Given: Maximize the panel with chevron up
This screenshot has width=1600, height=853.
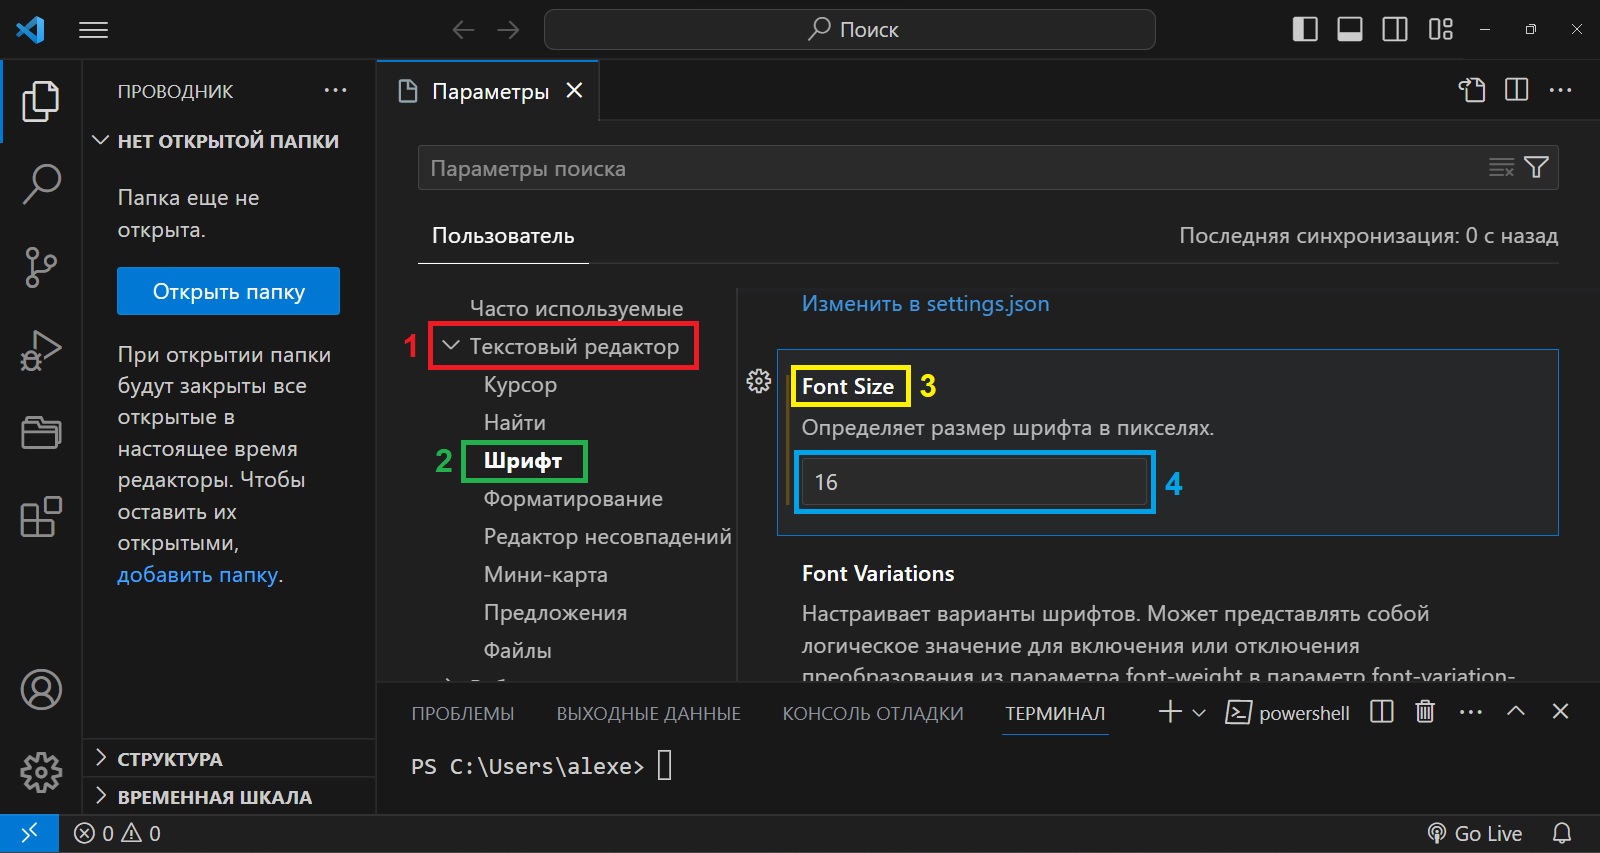Looking at the screenshot, I should click(x=1516, y=711).
